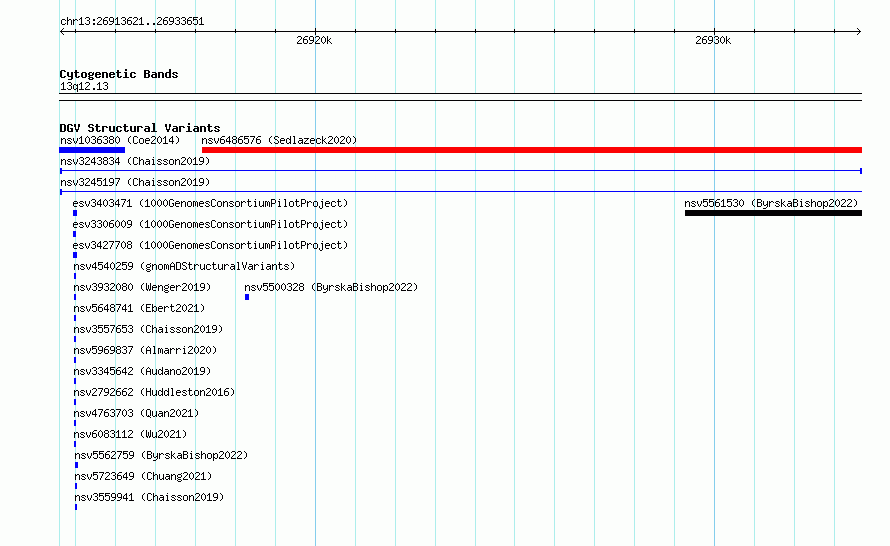Select the black nsv5561530 variant bar
The image size is (890, 546).
pyautogui.click(x=773, y=213)
